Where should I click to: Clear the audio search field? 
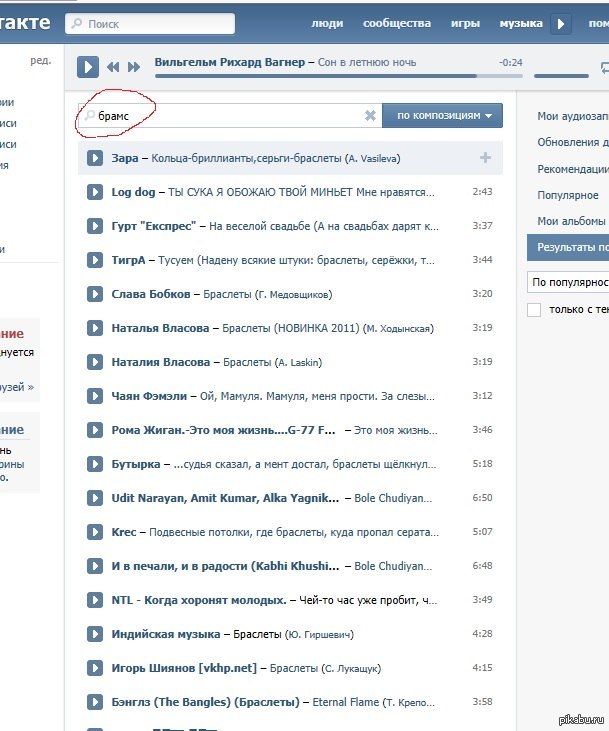[x=370, y=116]
